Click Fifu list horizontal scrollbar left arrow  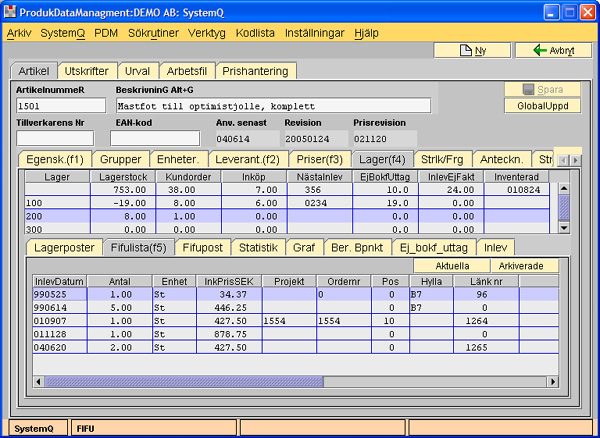(38, 381)
